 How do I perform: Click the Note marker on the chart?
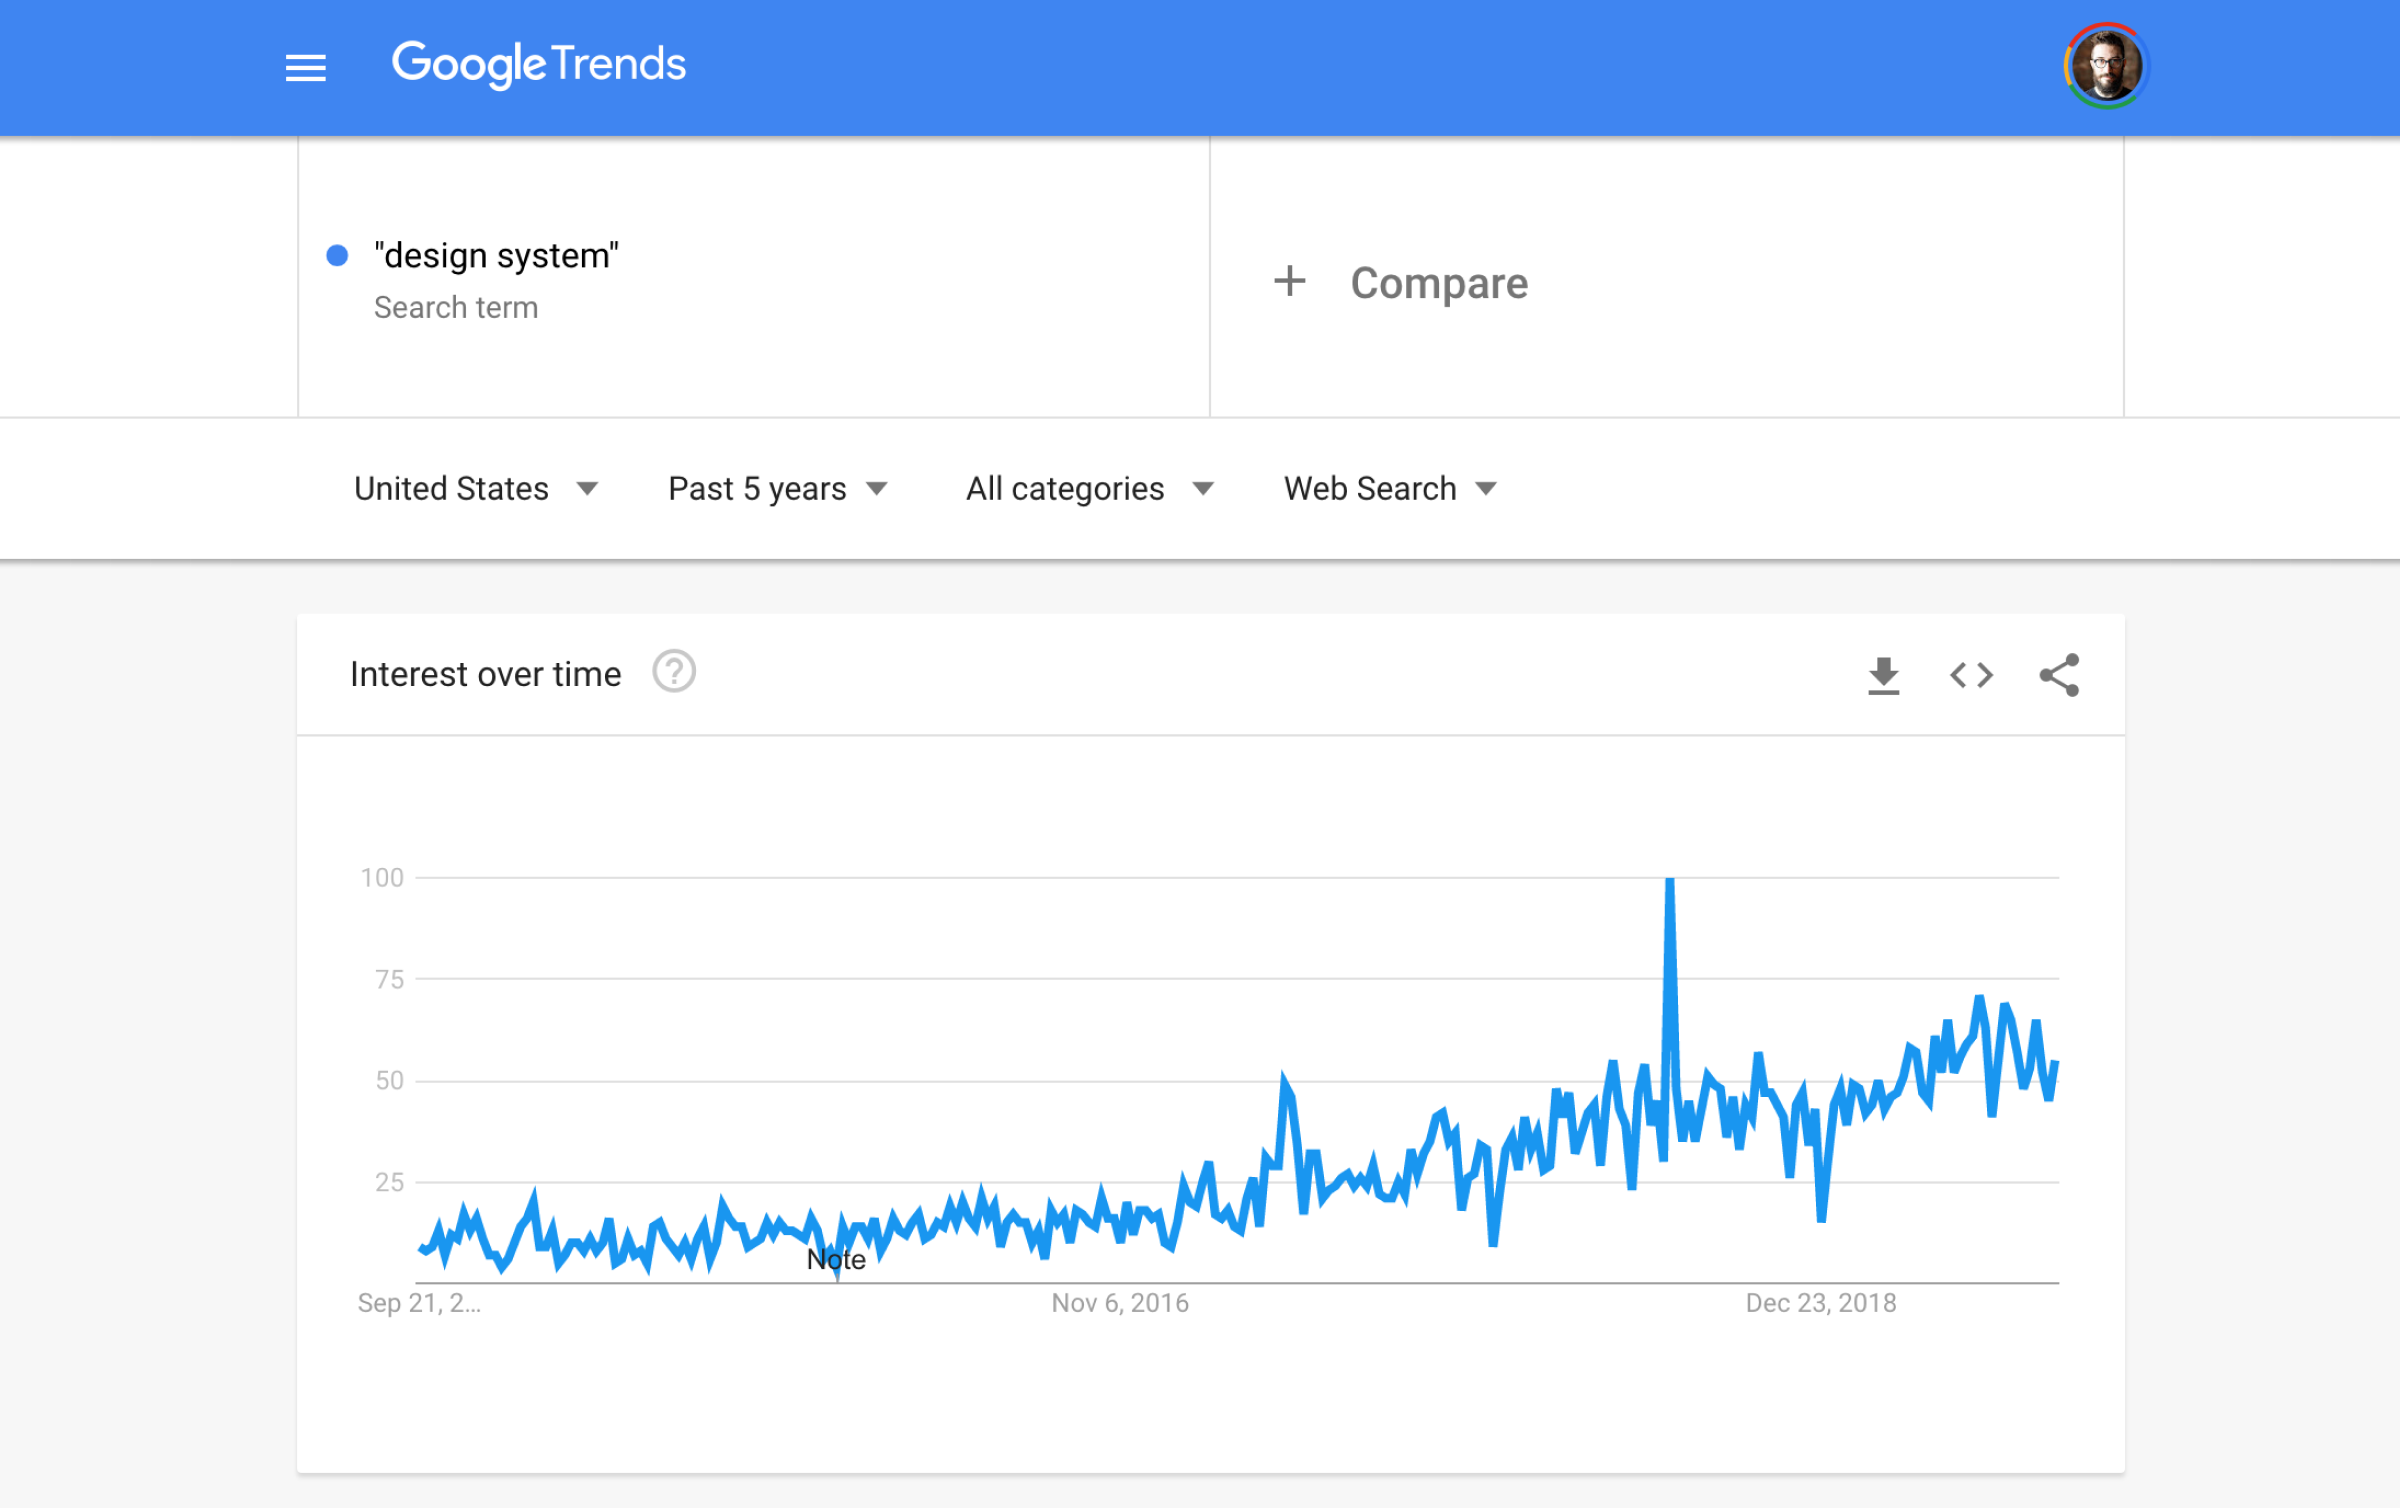click(x=836, y=1260)
